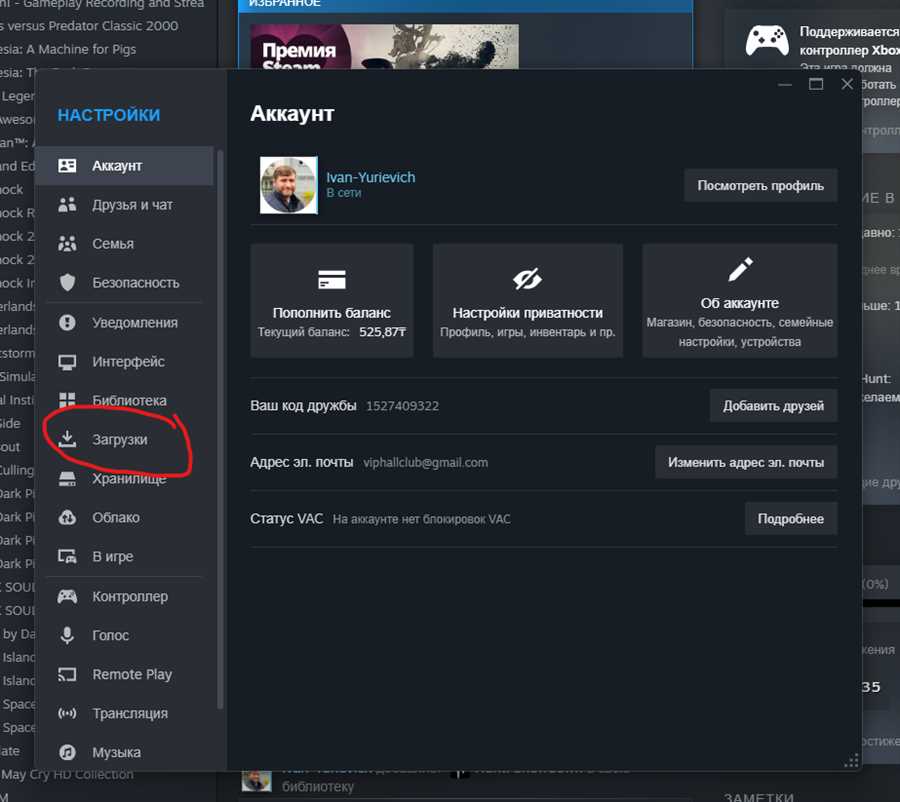The height and width of the screenshot is (802, 900).
Task: Click the Загрузки download arrow icon
Action: click(67, 439)
